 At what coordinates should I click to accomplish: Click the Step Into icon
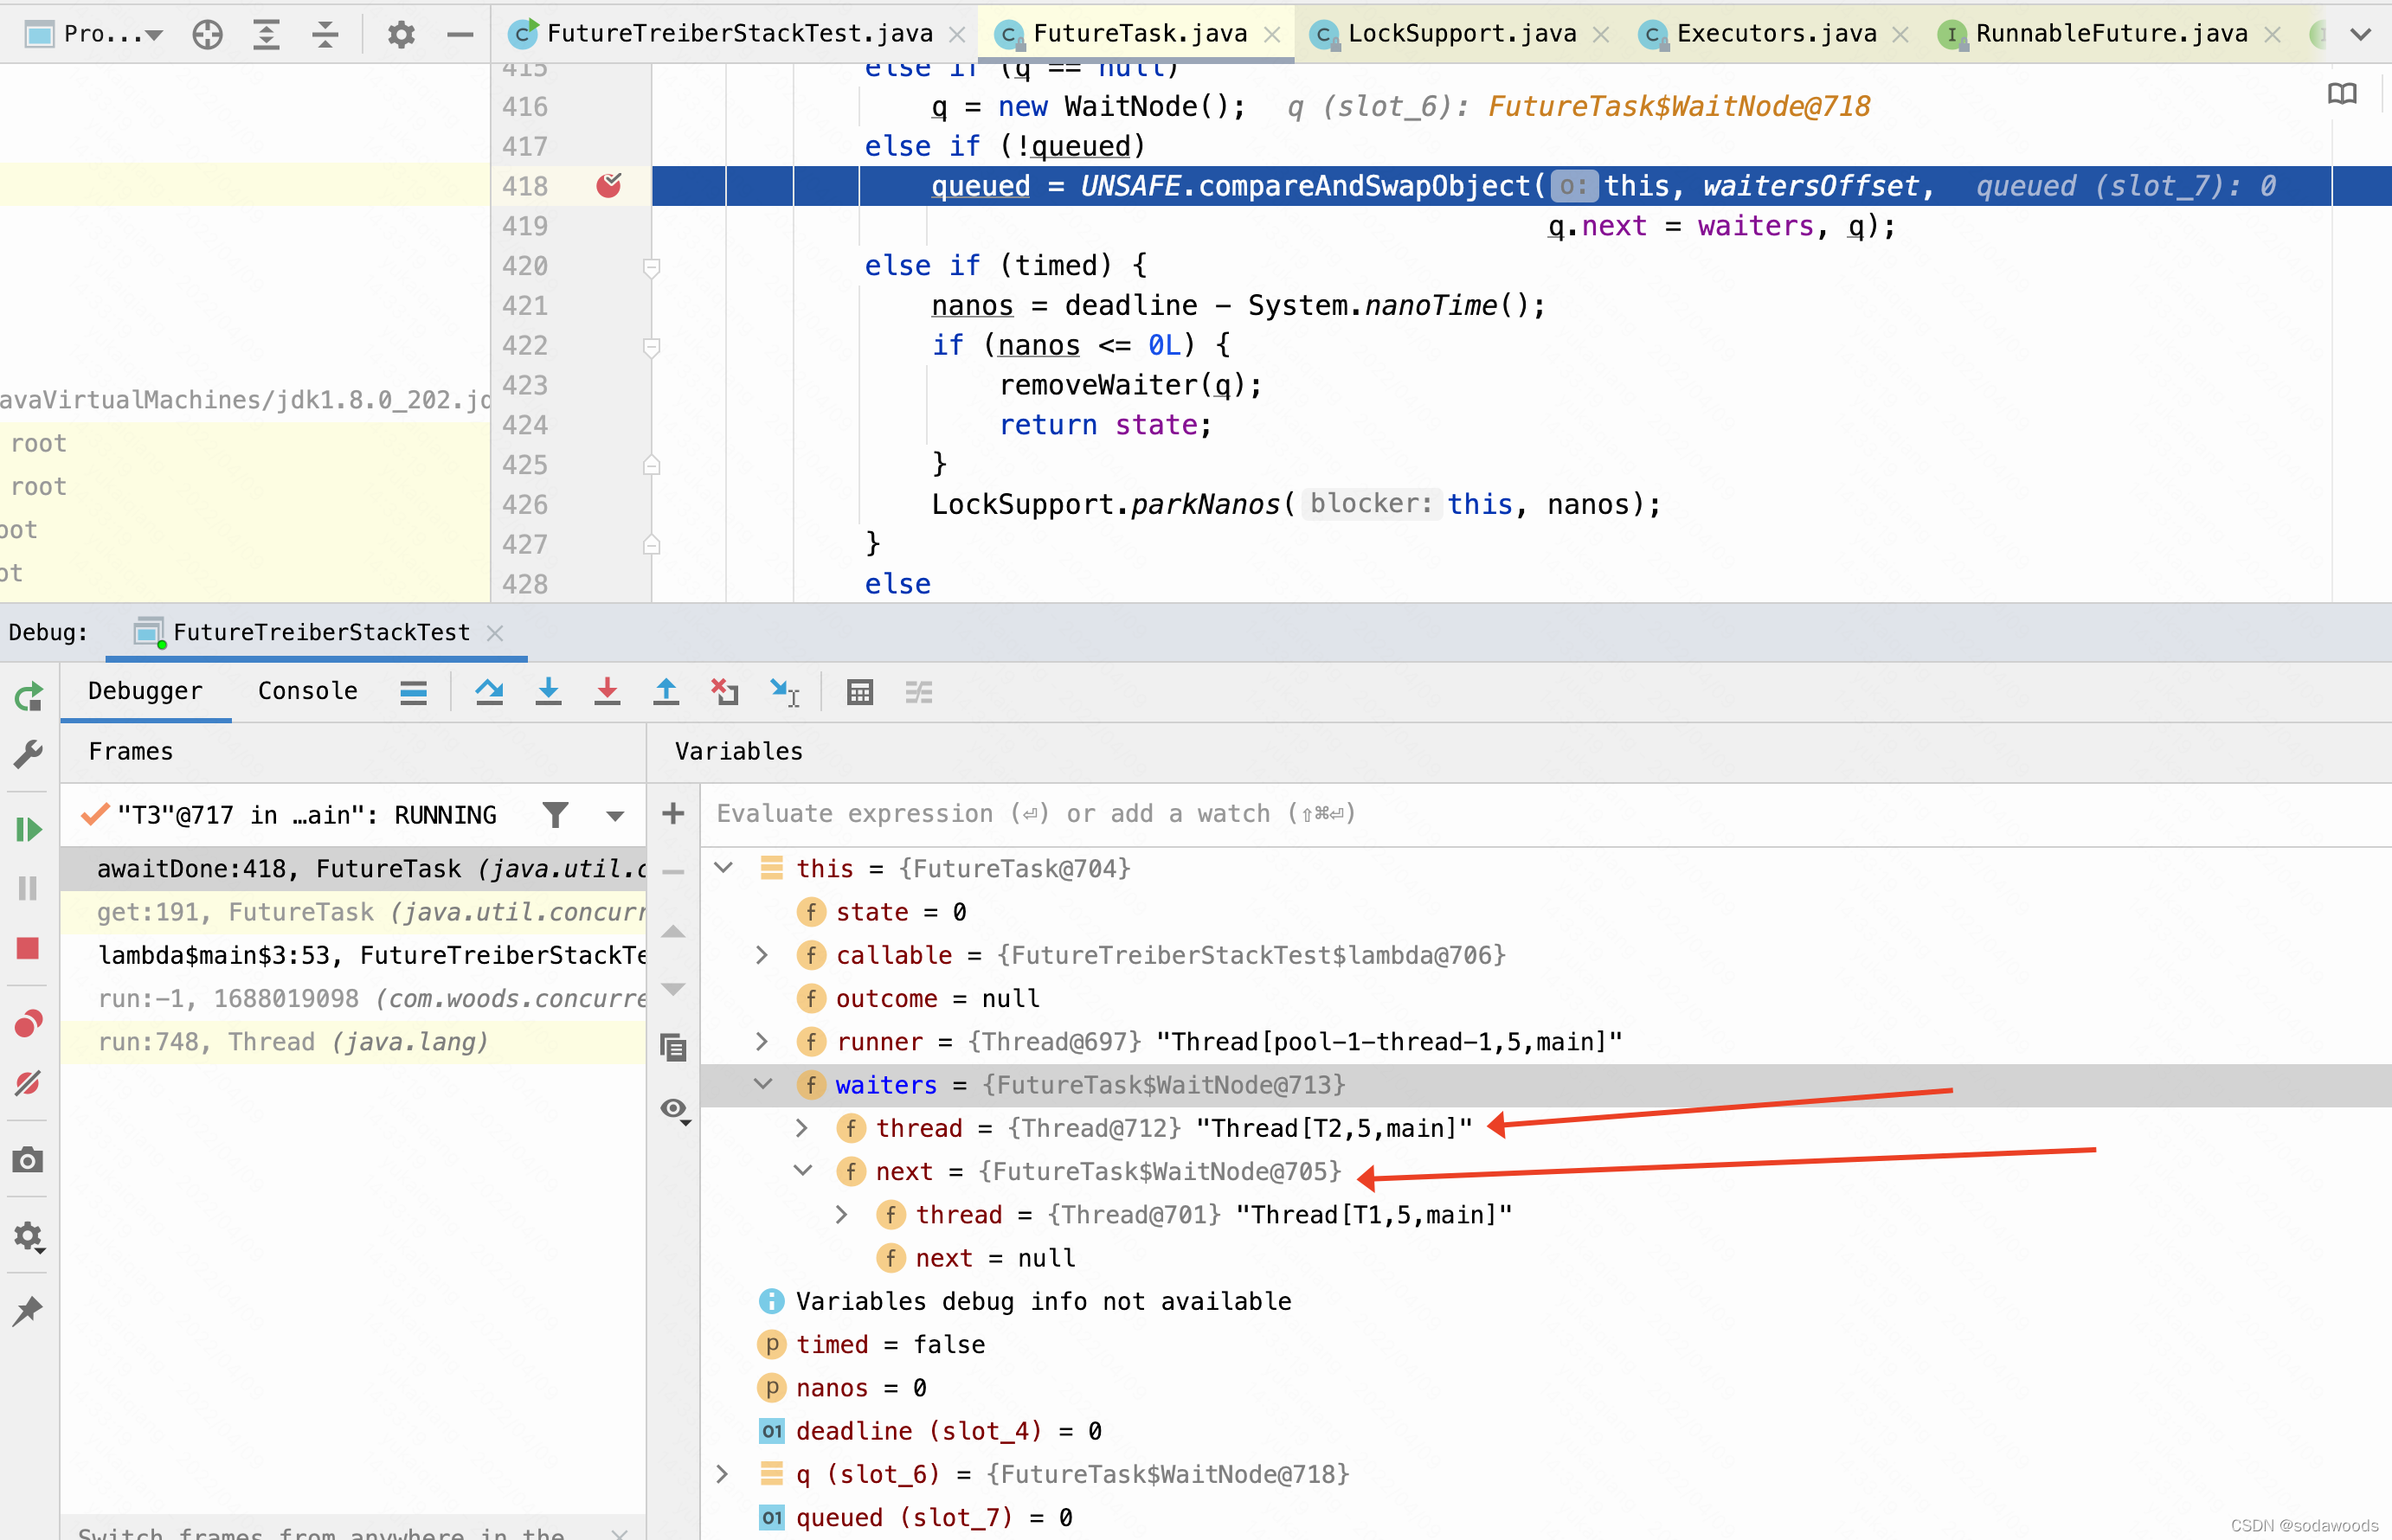coord(548,692)
